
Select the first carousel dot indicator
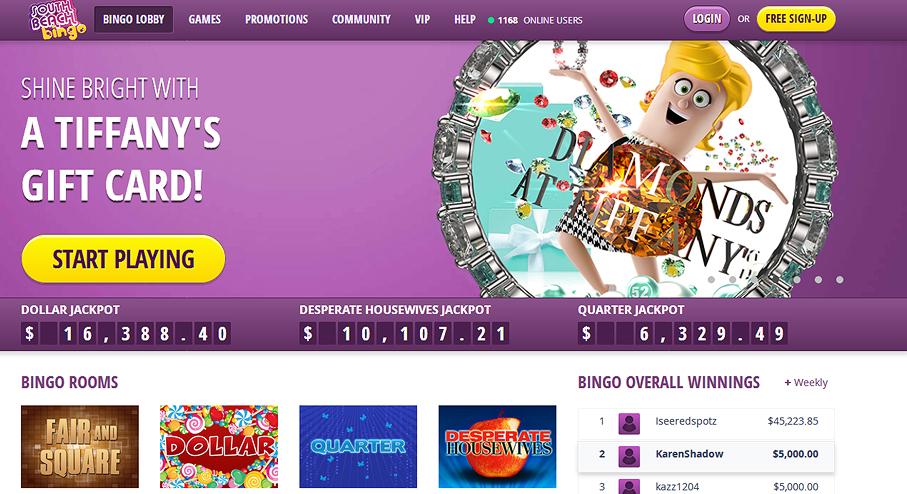(x=711, y=279)
